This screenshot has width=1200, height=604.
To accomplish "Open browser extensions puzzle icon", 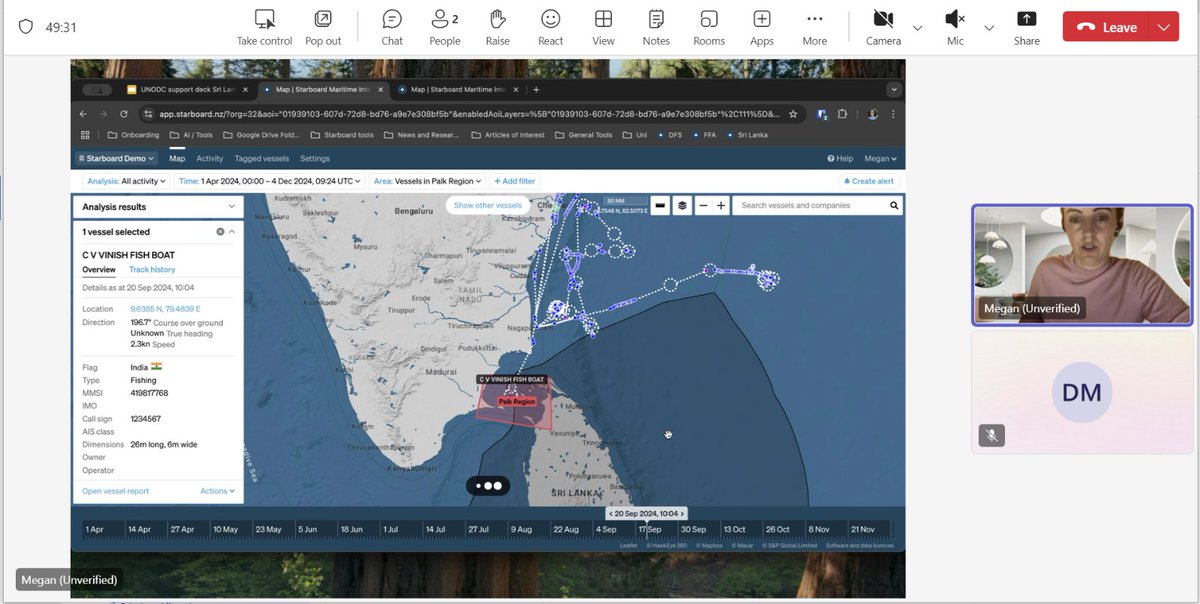I will [x=842, y=114].
